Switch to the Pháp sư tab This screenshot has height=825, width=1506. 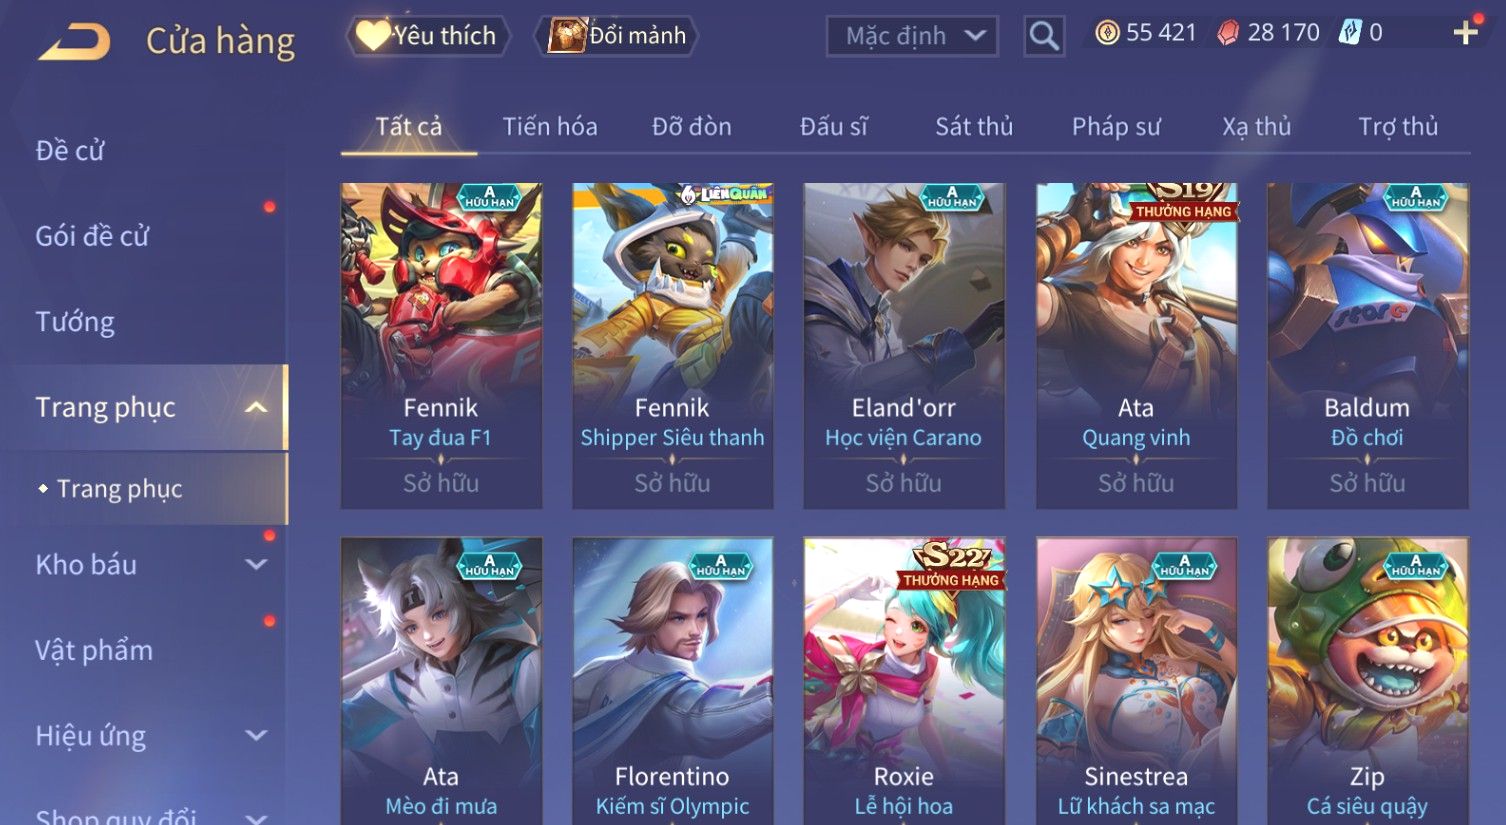click(1116, 127)
